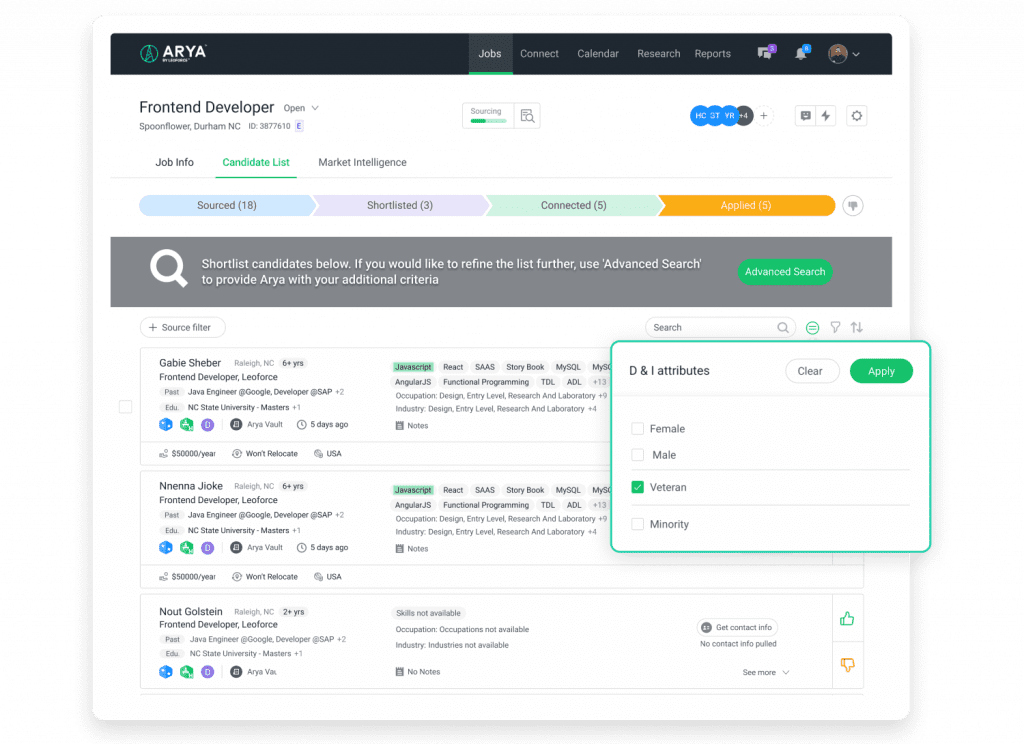The height and width of the screenshot is (744, 1024).
Task: Open the Reports menu
Action: coord(712,54)
